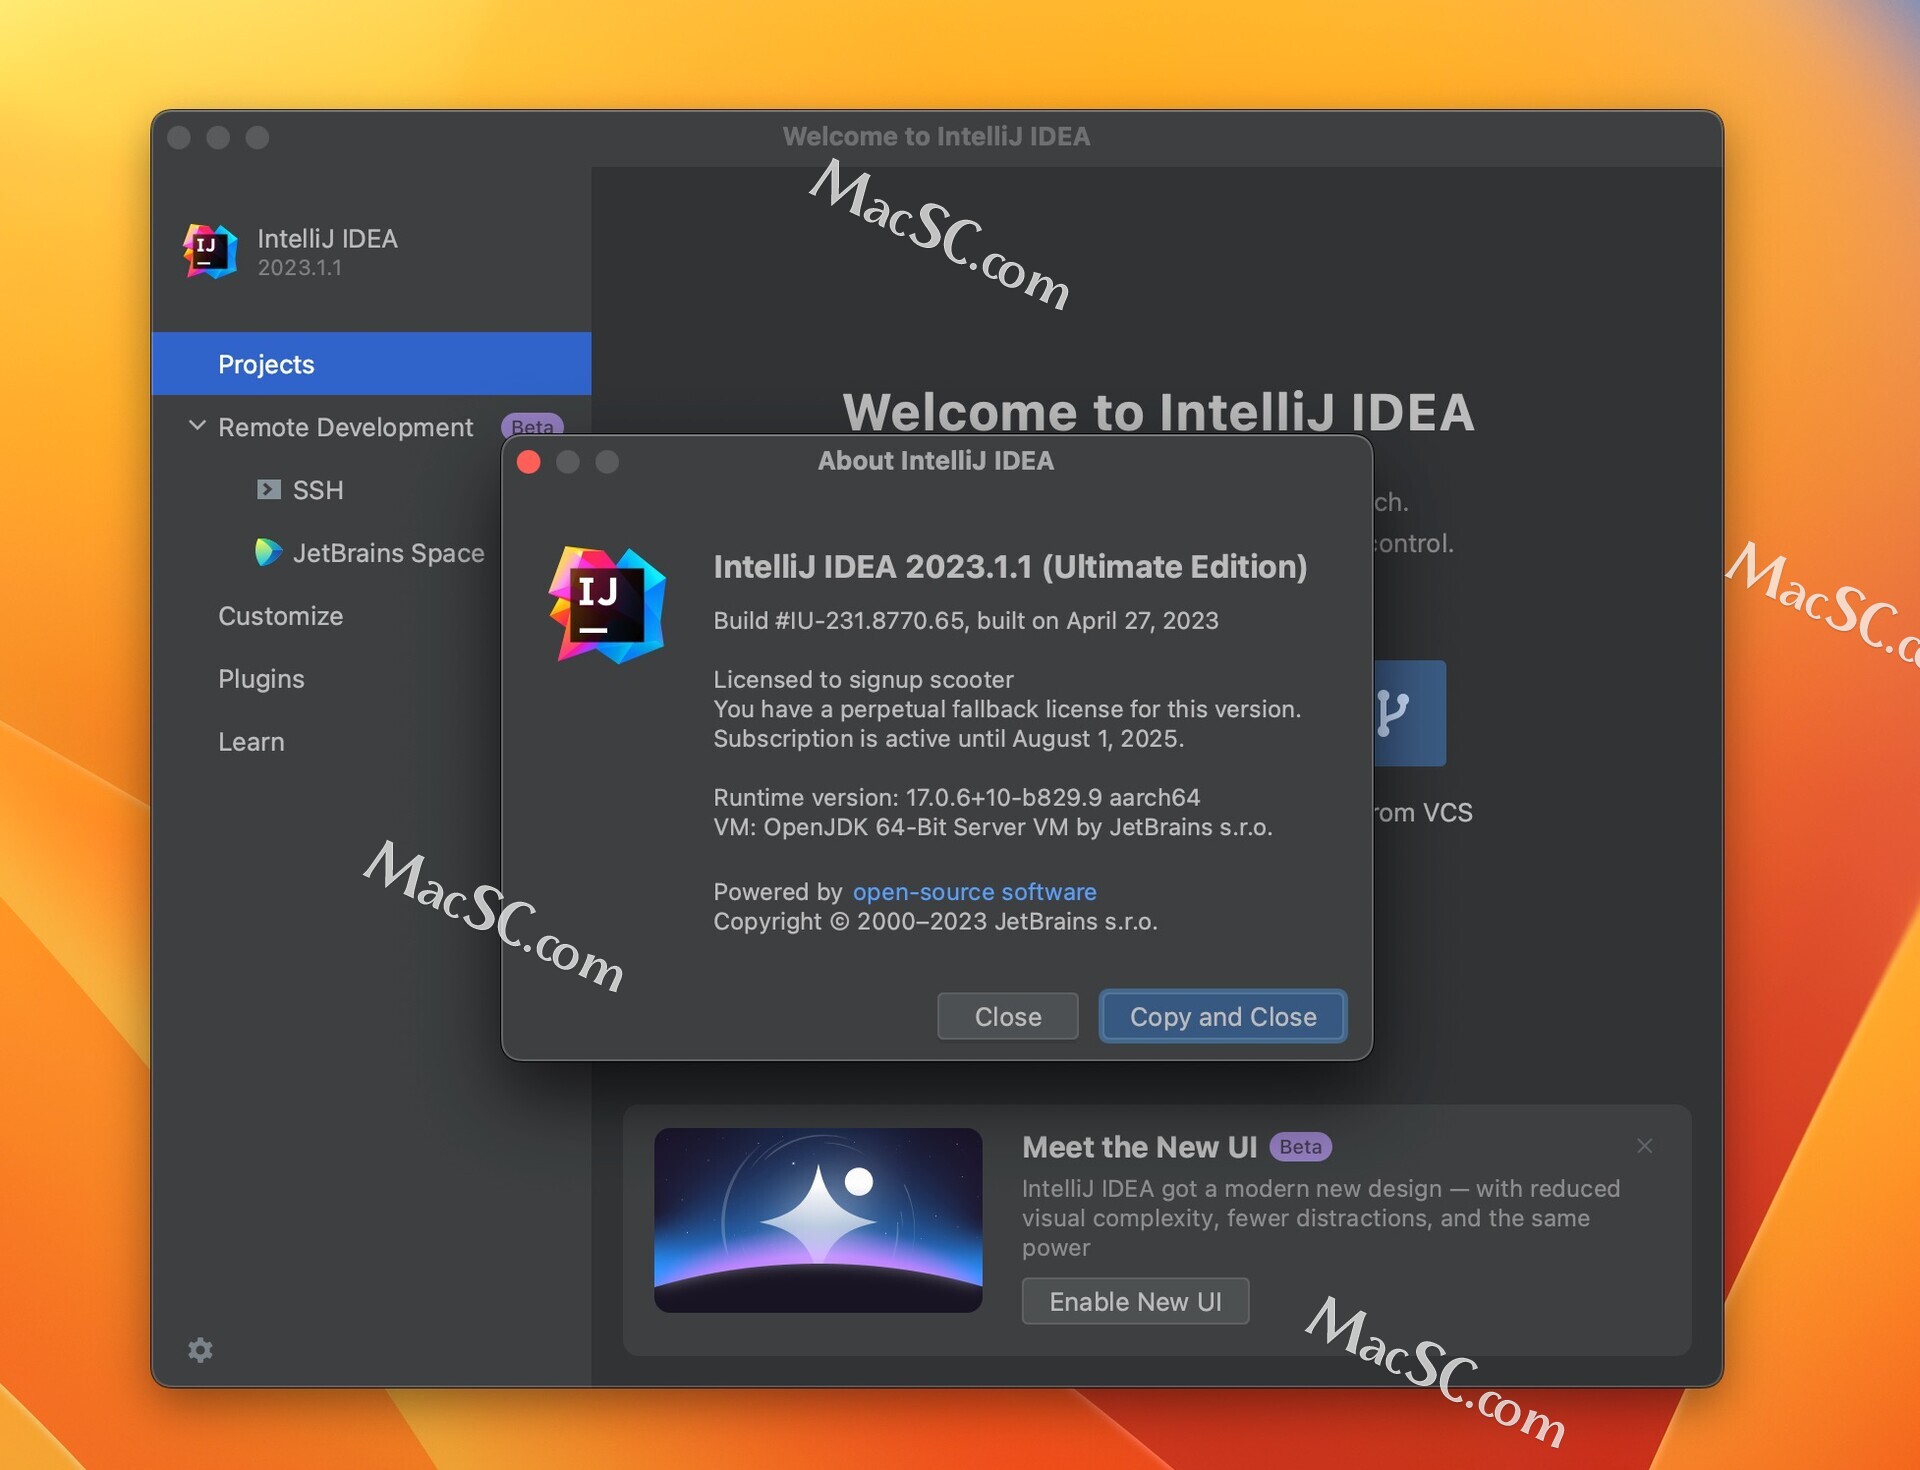1920x1470 pixels.
Task: Click the Enable New UI button
Action: tap(1135, 1301)
